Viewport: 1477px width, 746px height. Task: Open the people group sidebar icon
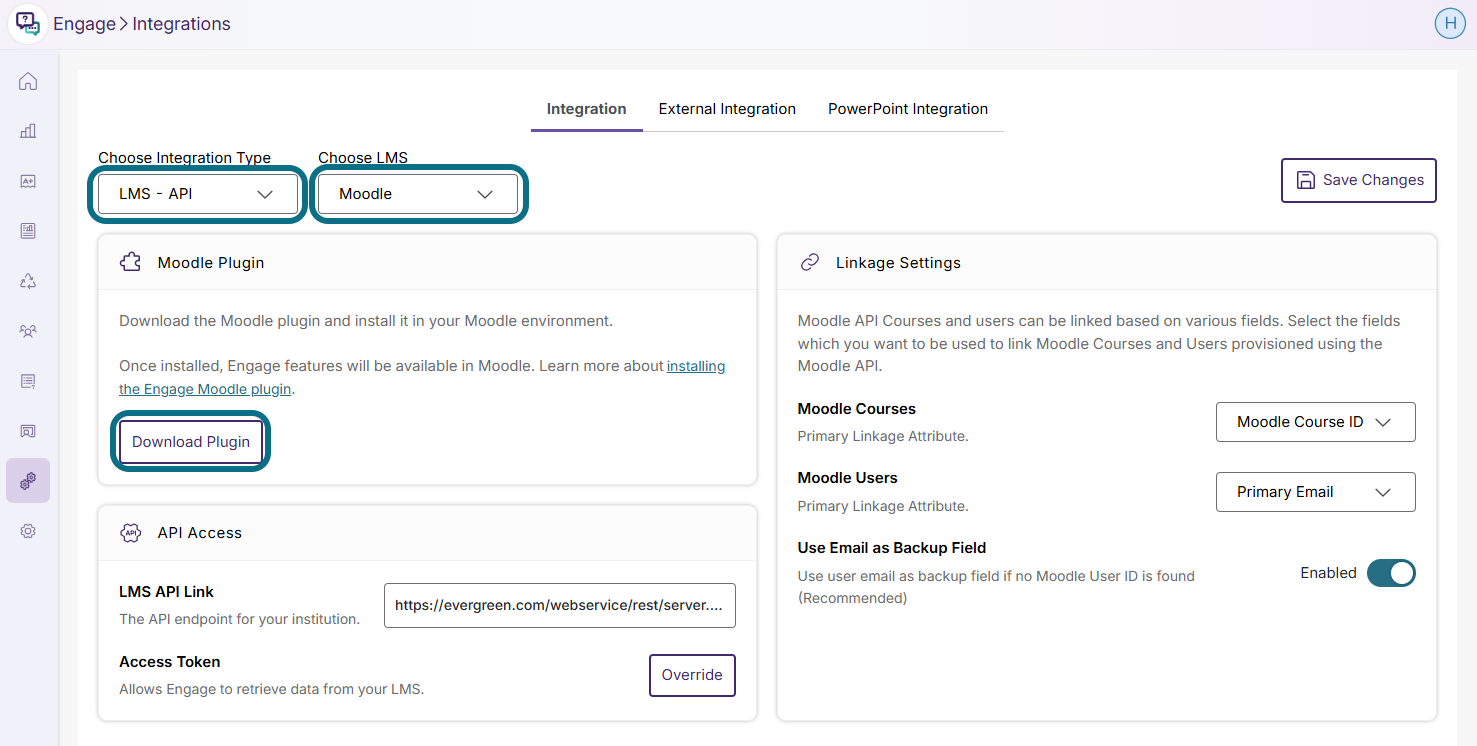point(28,331)
